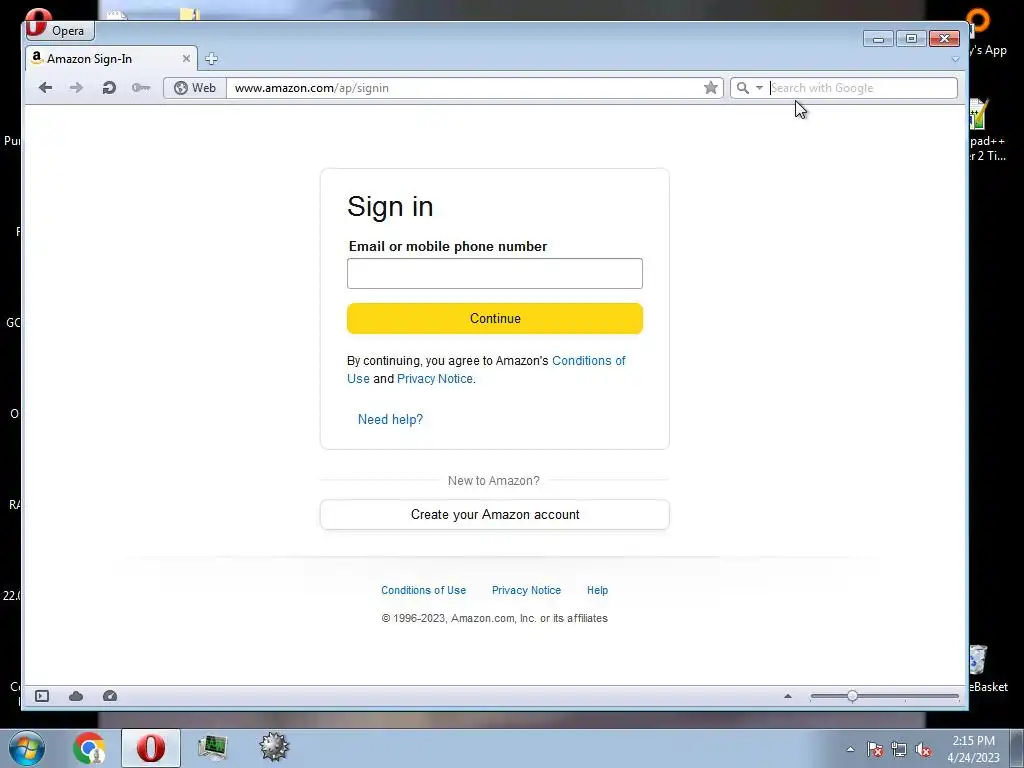Click the yellow Continue button

494,318
